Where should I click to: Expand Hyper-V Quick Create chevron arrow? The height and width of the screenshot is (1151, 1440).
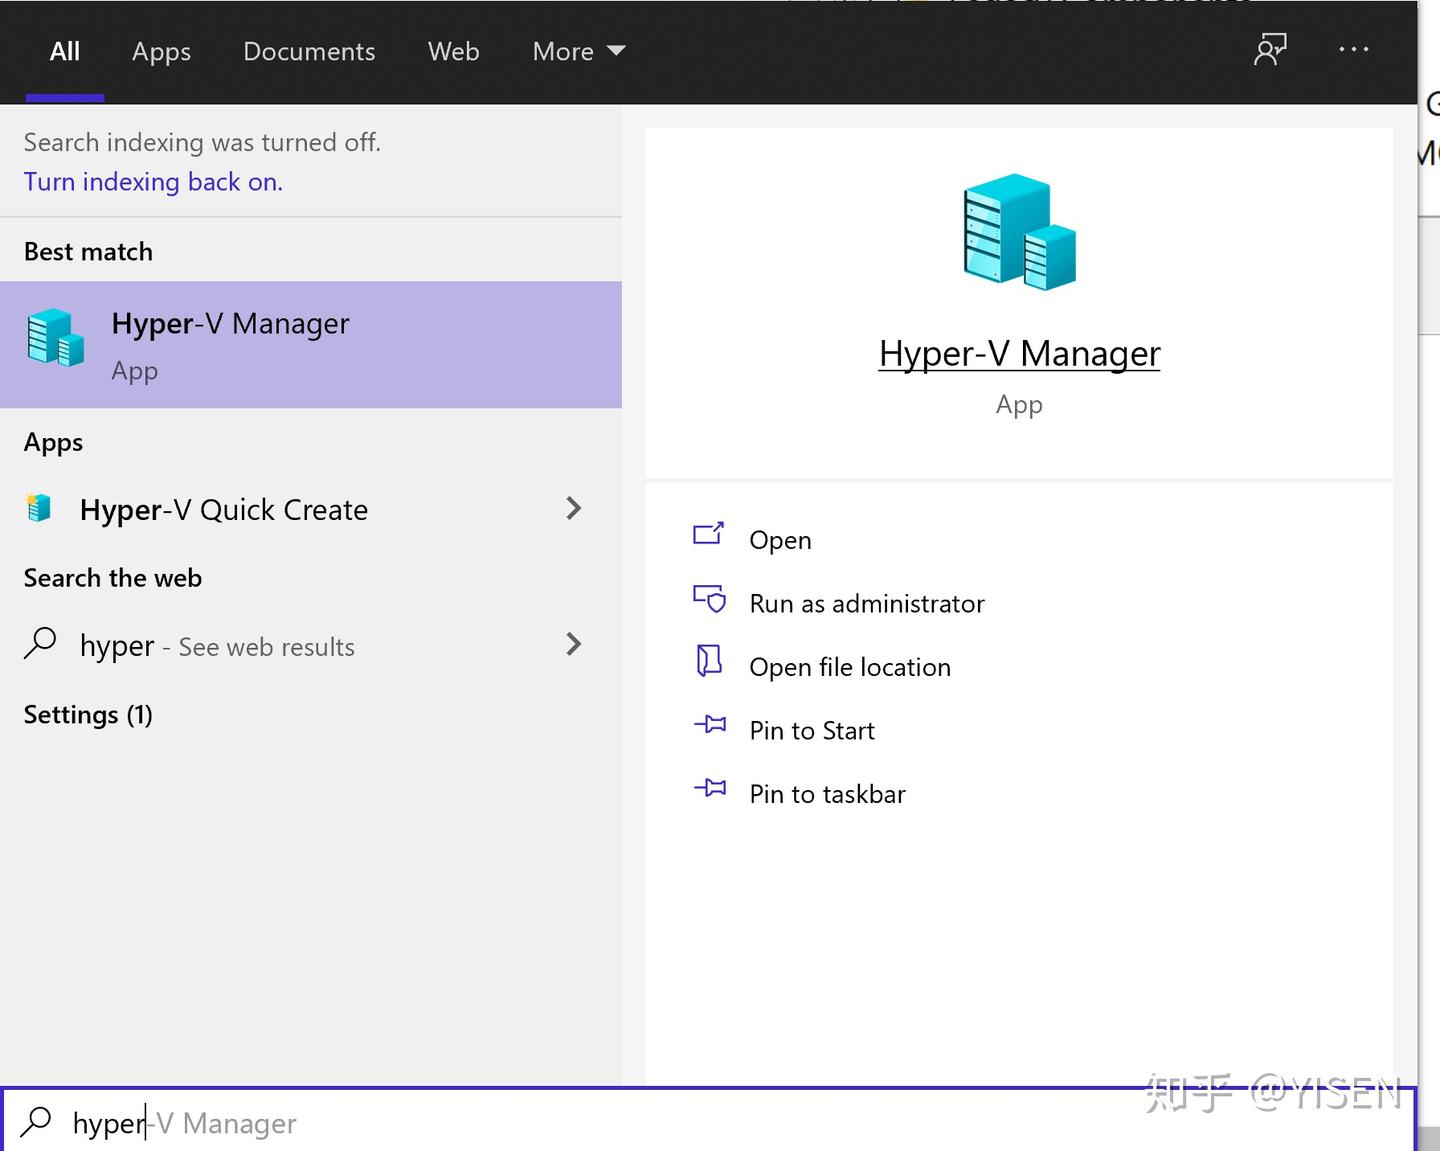[573, 508]
